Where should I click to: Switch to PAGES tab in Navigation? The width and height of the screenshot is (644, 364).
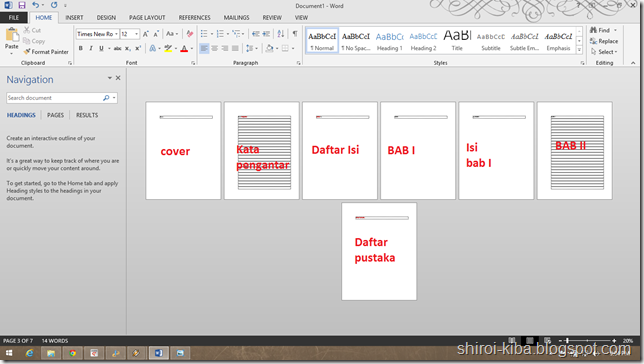[55, 115]
